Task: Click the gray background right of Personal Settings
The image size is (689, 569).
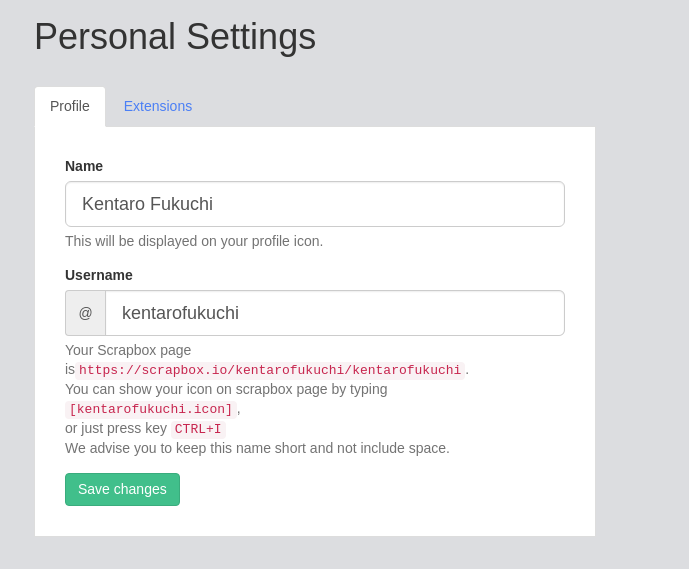Action: (x=500, y=37)
